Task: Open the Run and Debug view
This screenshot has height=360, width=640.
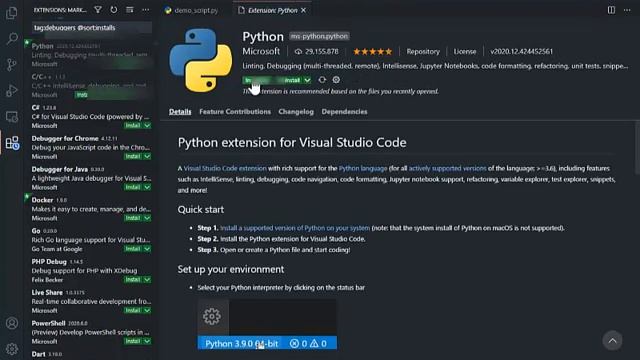Action: click(x=12, y=91)
